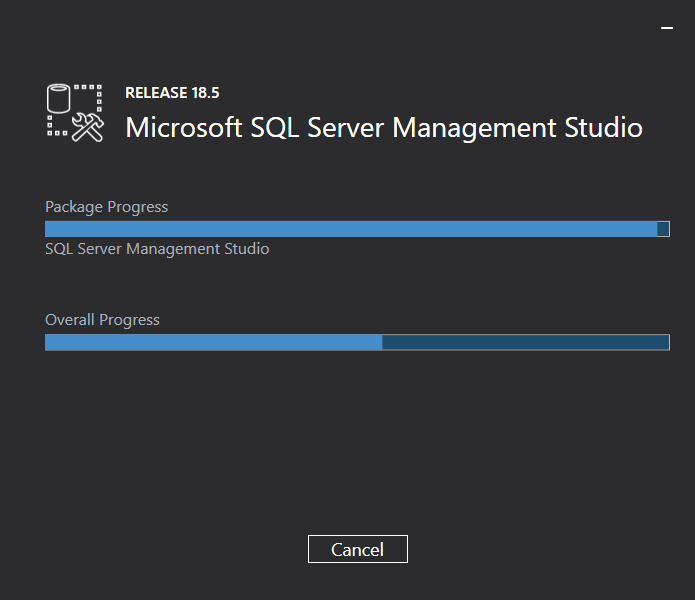The image size is (695, 600).
Task: Click the Microsoft SQL Server Management Studio title
Action: tap(384, 128)
